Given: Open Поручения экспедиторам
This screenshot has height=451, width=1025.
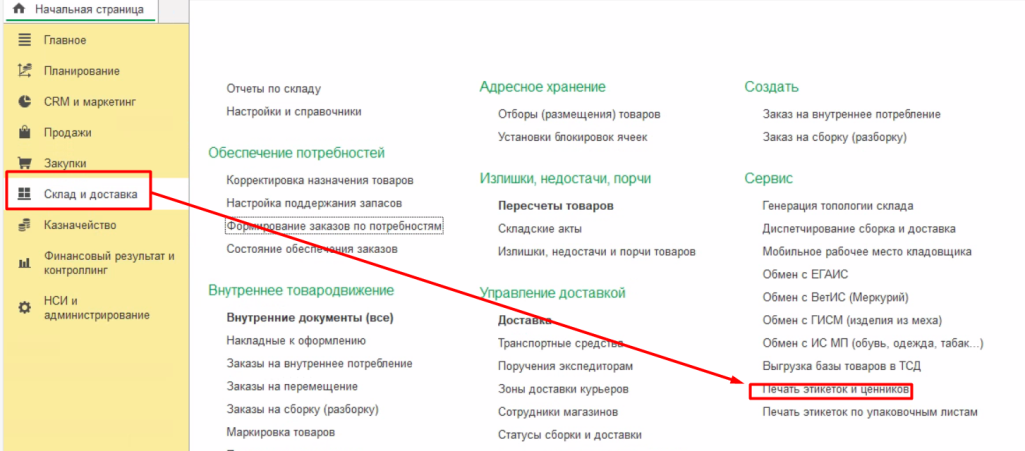Looking at the screenshot, I should (x=565, y=366).
